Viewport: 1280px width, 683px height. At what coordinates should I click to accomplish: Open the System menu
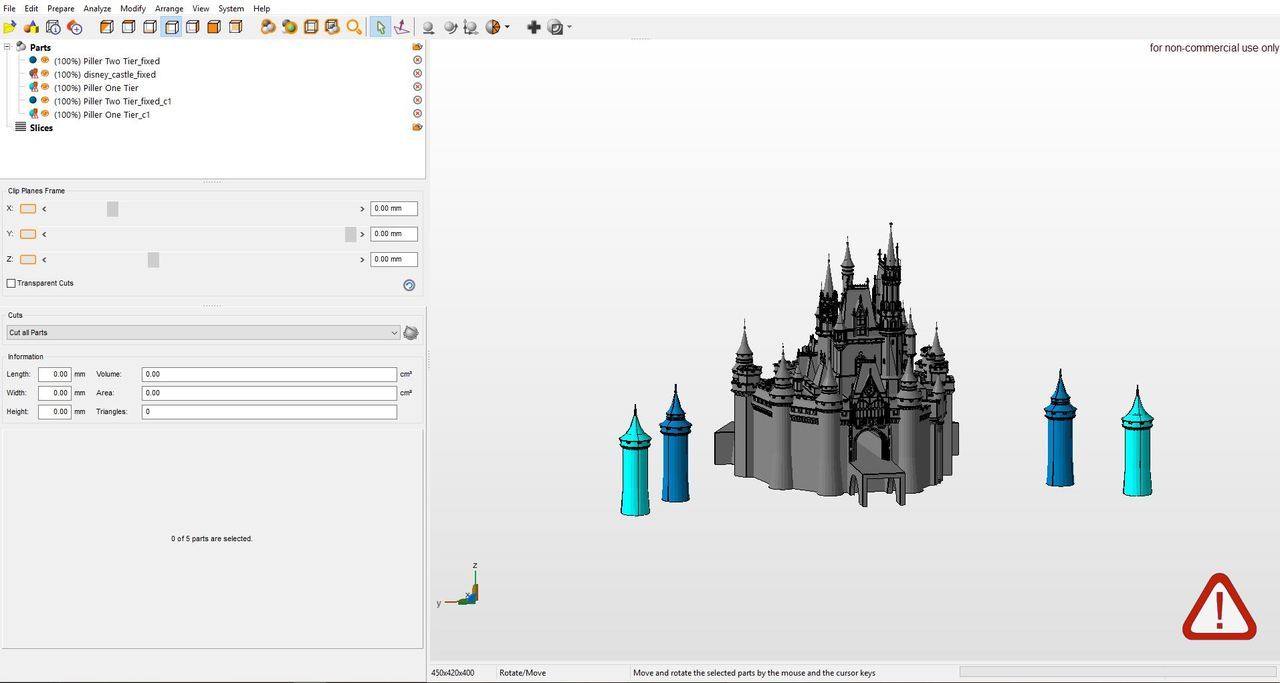(x=231, y=8)
